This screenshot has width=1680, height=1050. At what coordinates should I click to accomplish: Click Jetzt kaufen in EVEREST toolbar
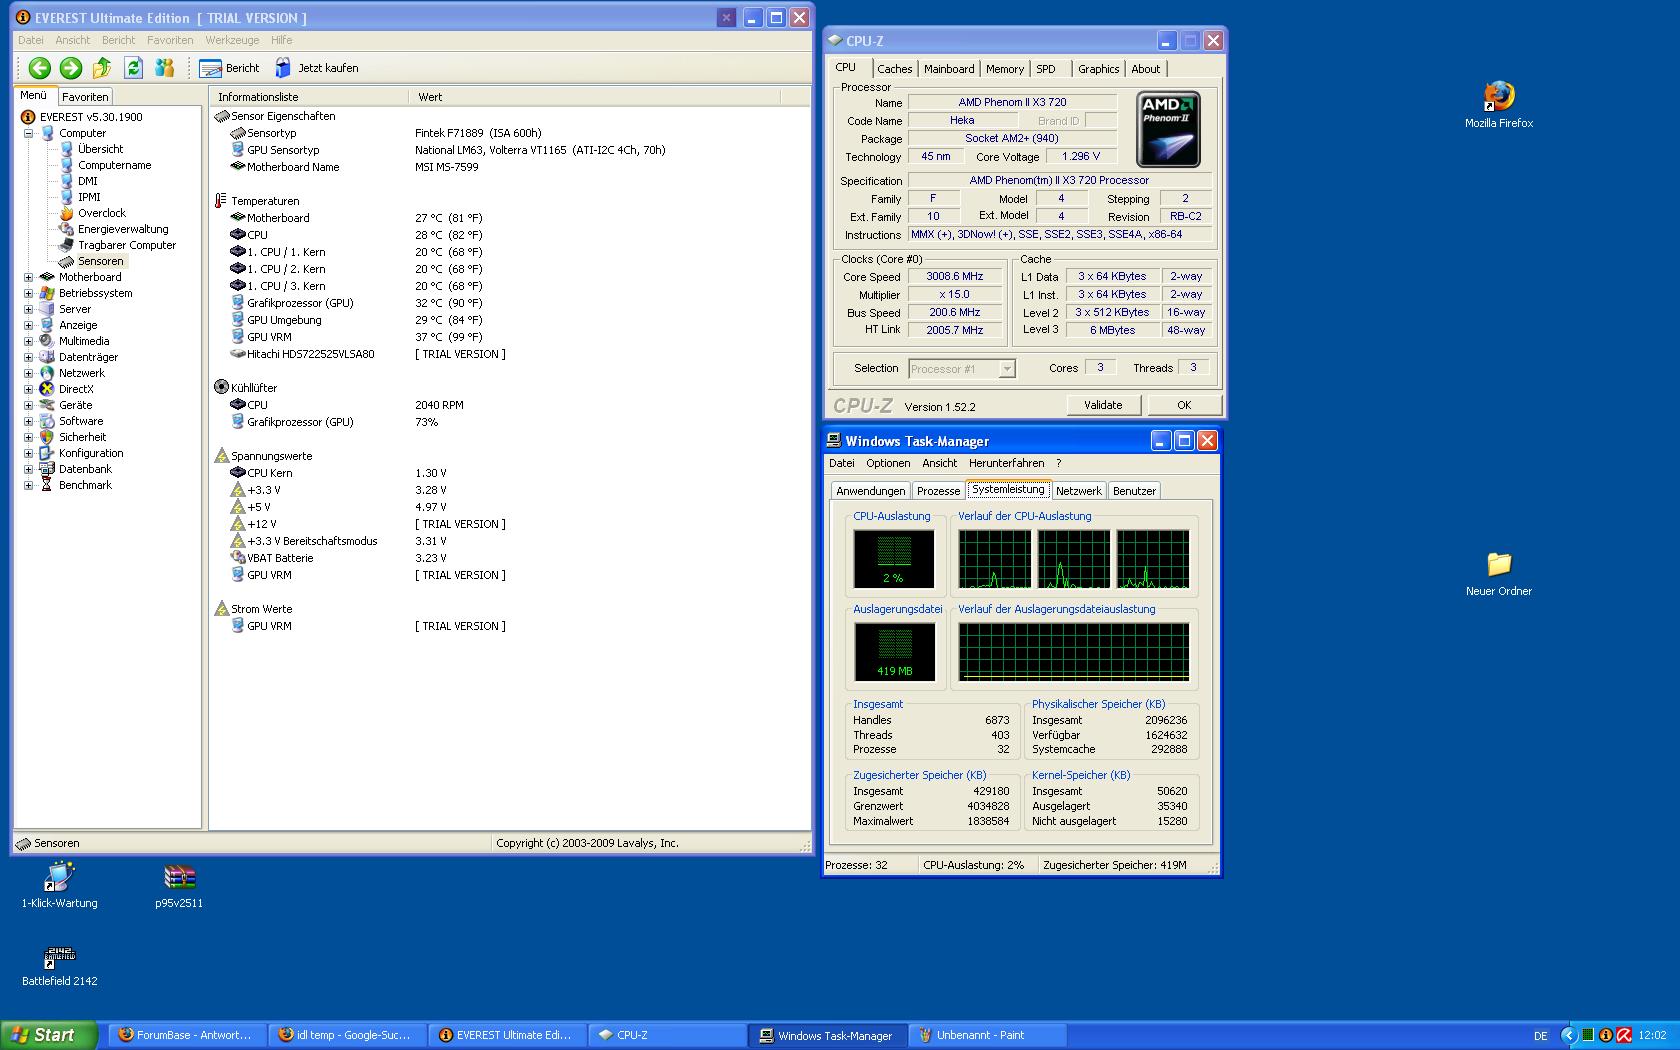tap(316, 68)
